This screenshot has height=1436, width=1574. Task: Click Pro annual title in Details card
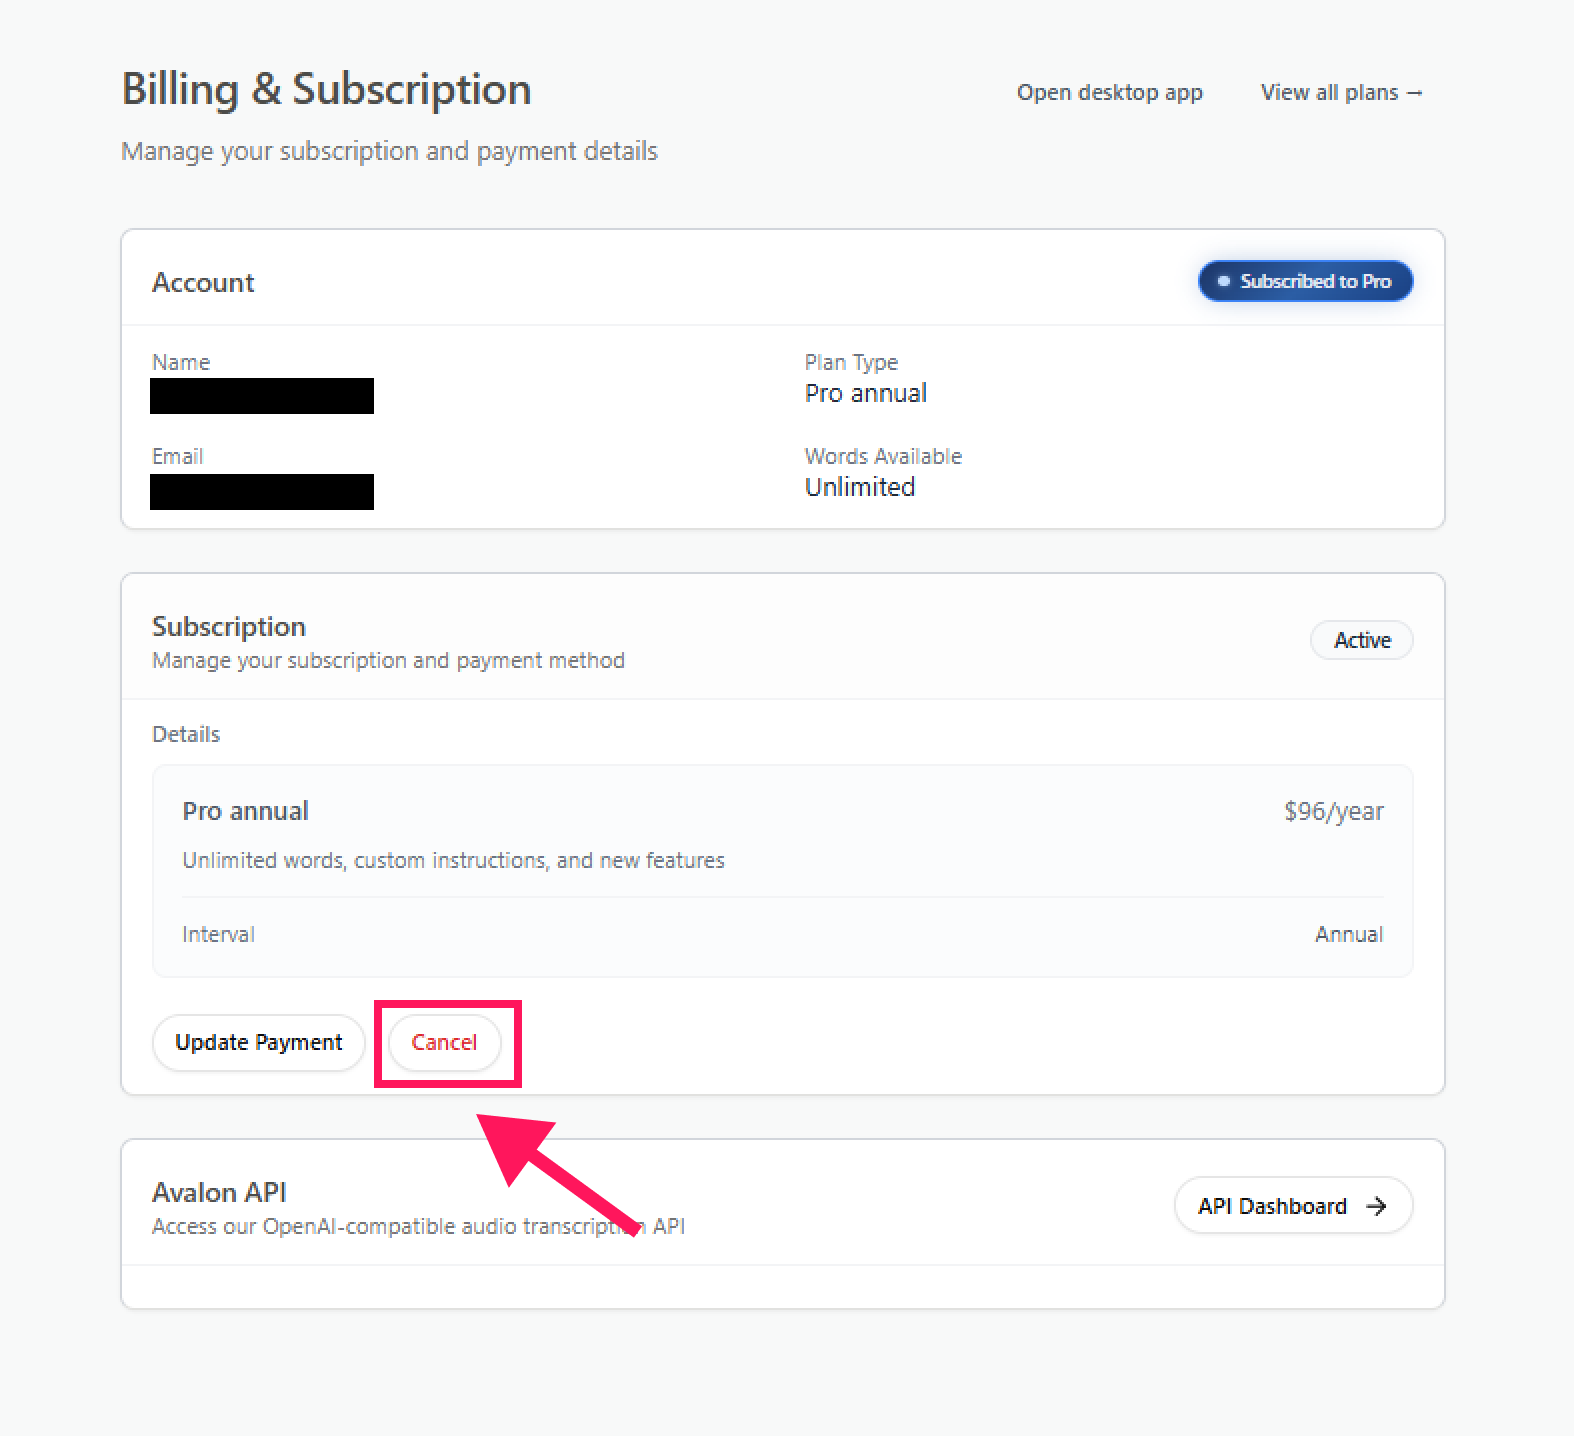coord(245,811)
